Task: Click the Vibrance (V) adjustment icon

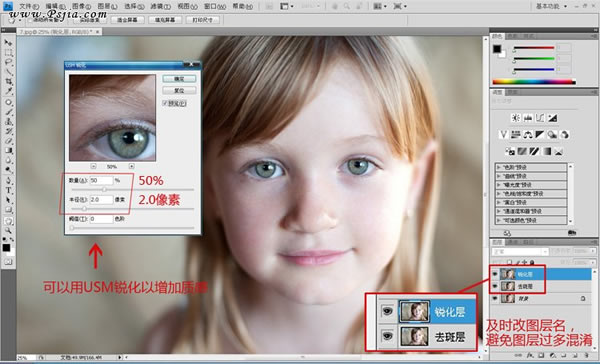Action: [504, 134]
